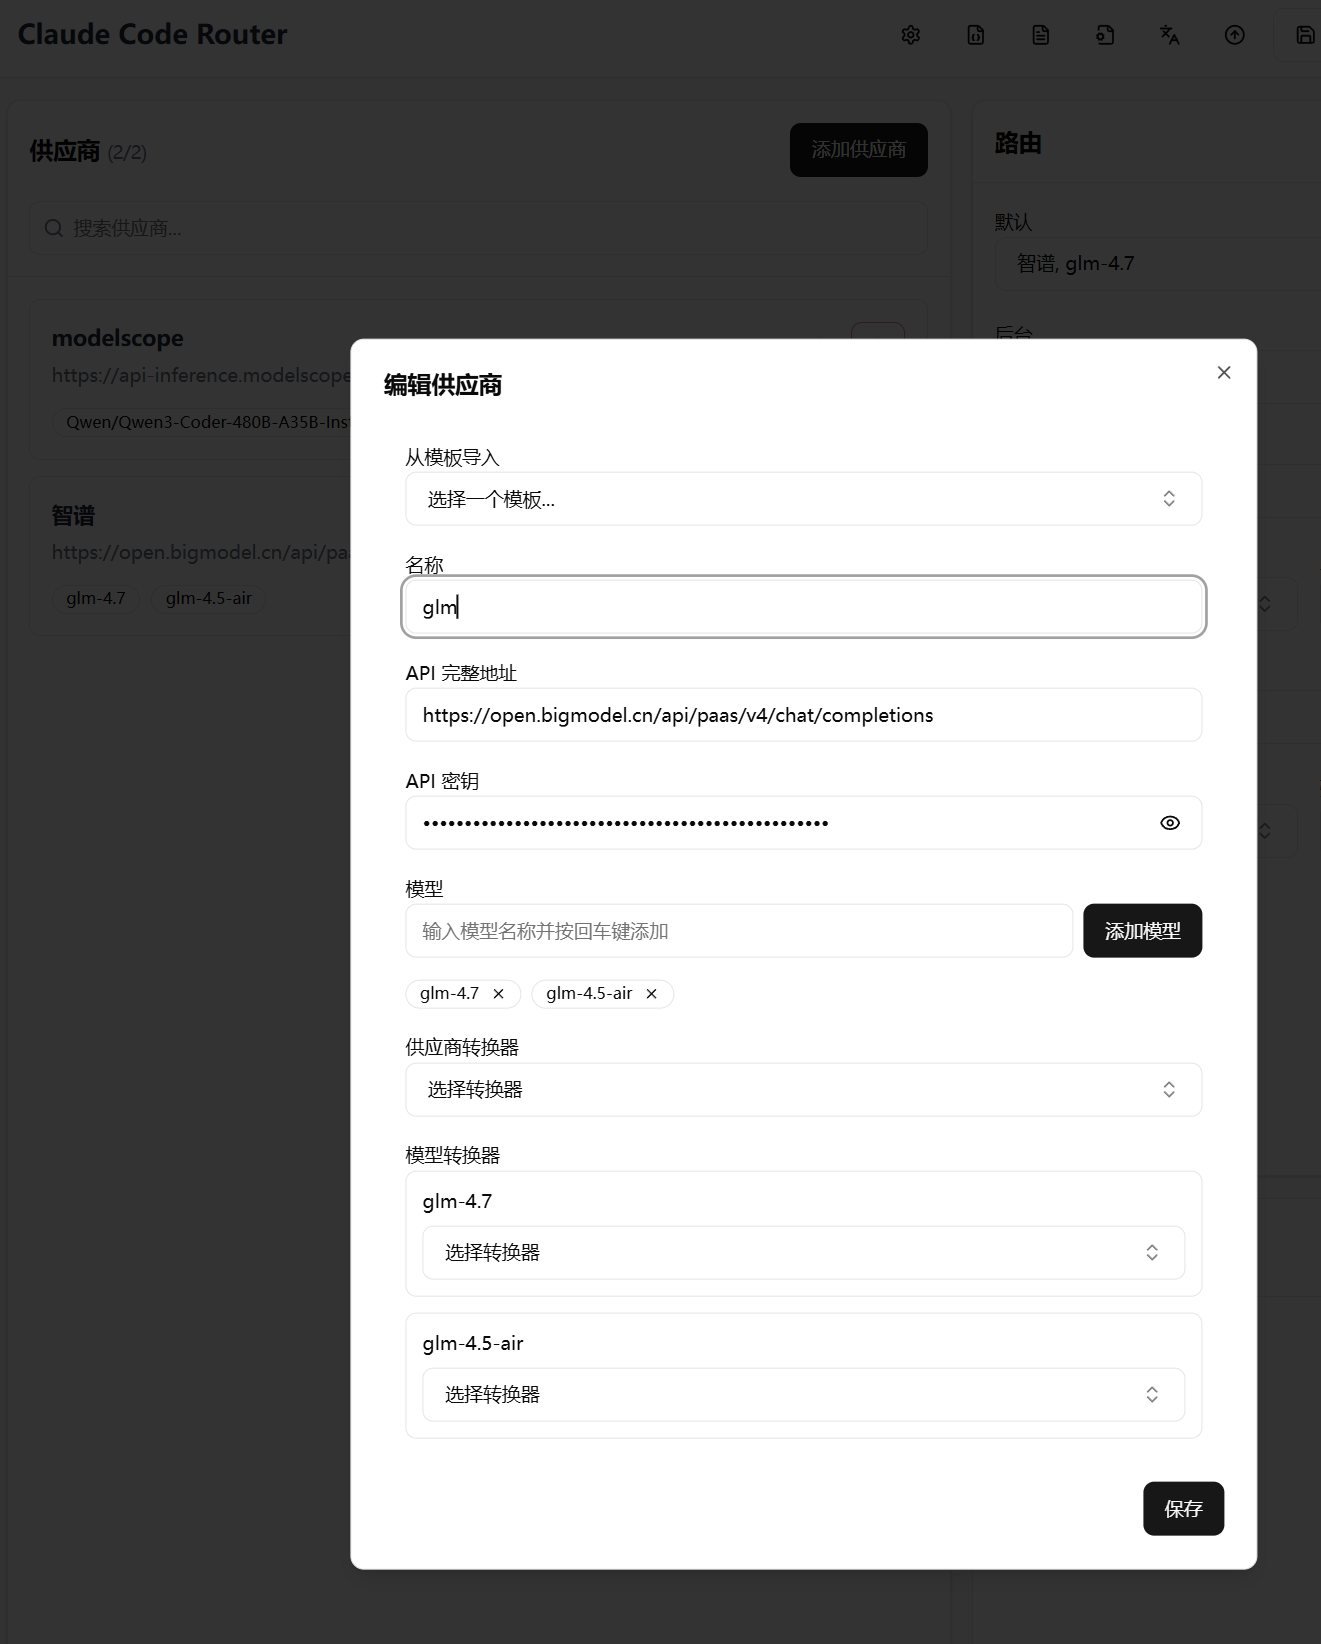The width and height of the screenshot is (1321, 1644).
Task: Click the save disk icon in header
Action: (x=1304, y=35)
